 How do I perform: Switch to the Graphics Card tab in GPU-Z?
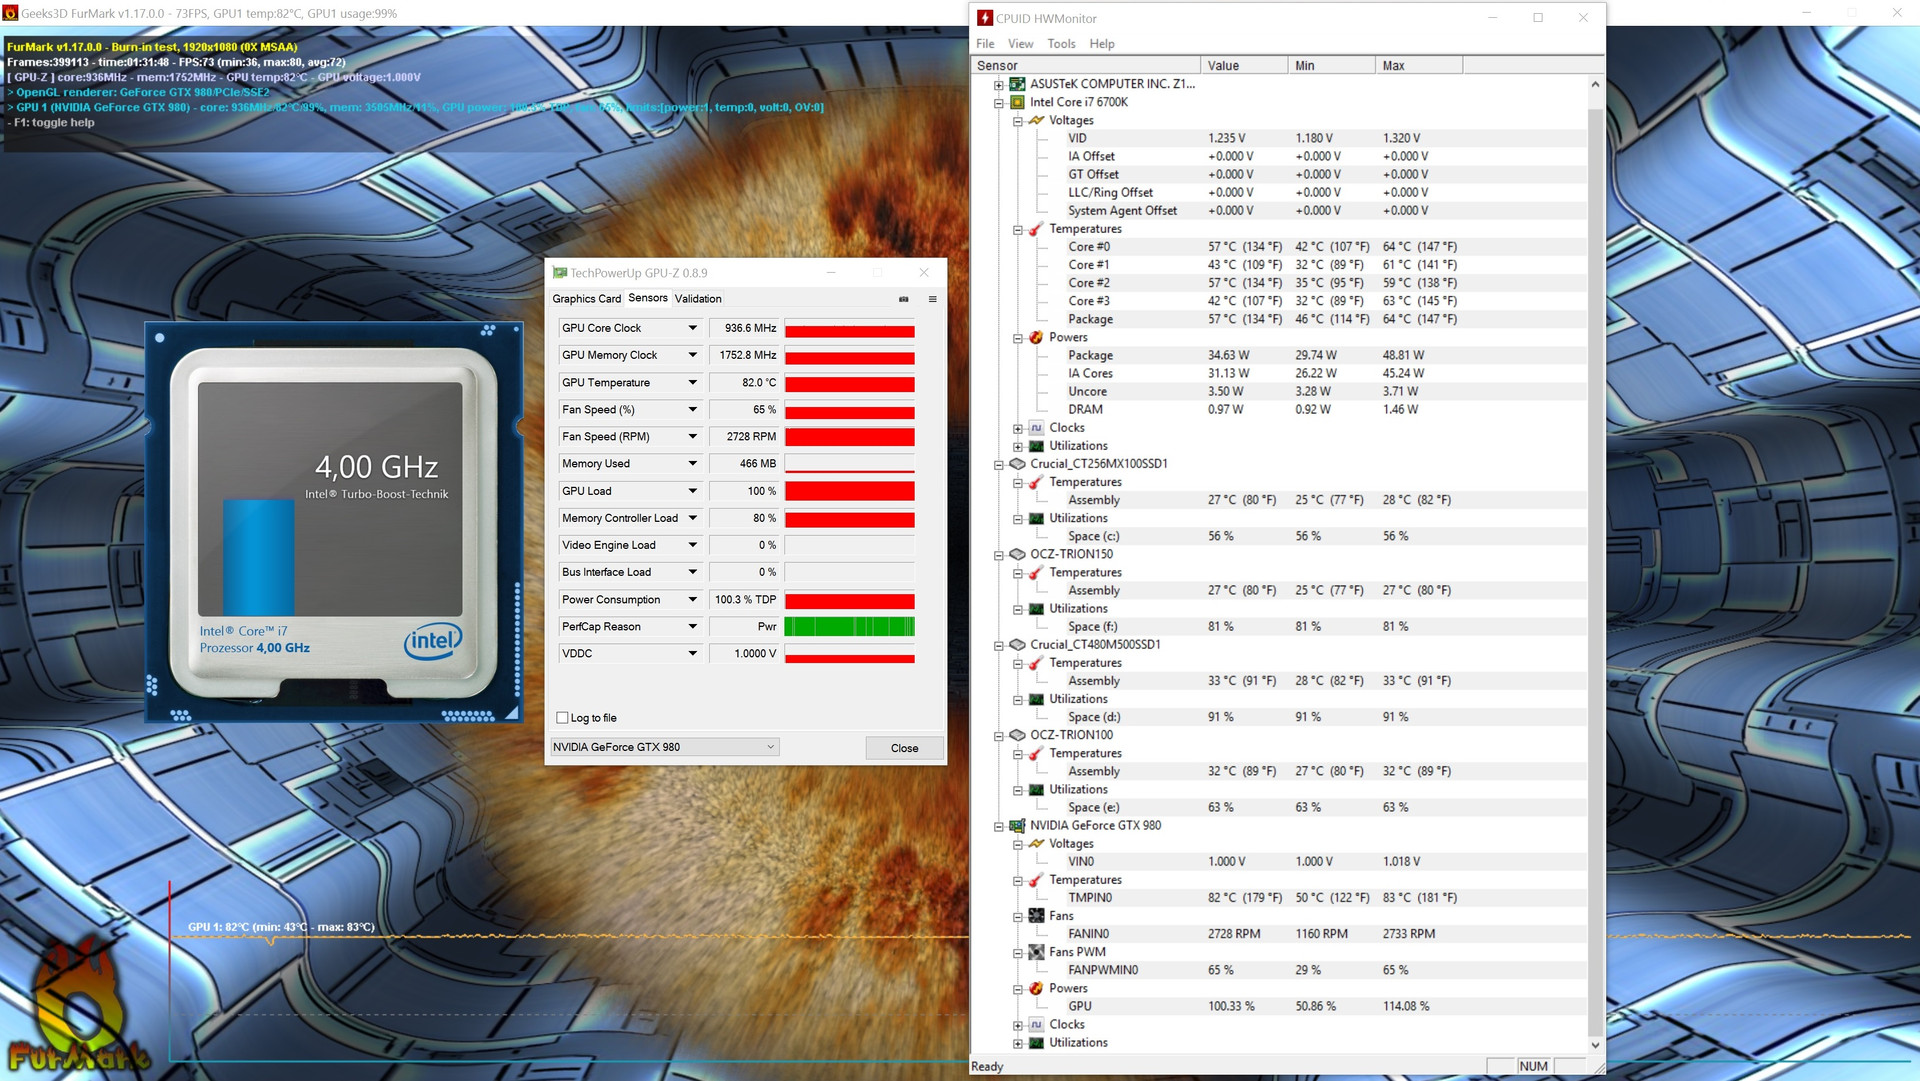click(x=587, y=299)
